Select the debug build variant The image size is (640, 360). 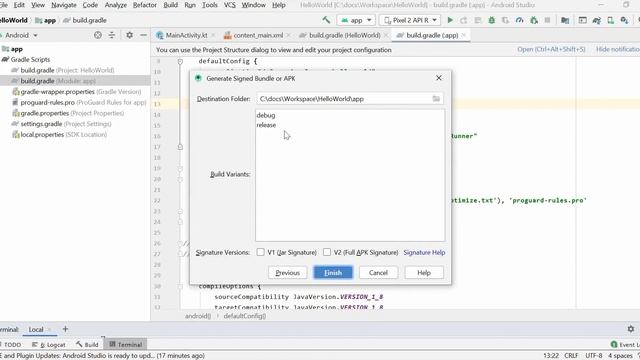266,116
